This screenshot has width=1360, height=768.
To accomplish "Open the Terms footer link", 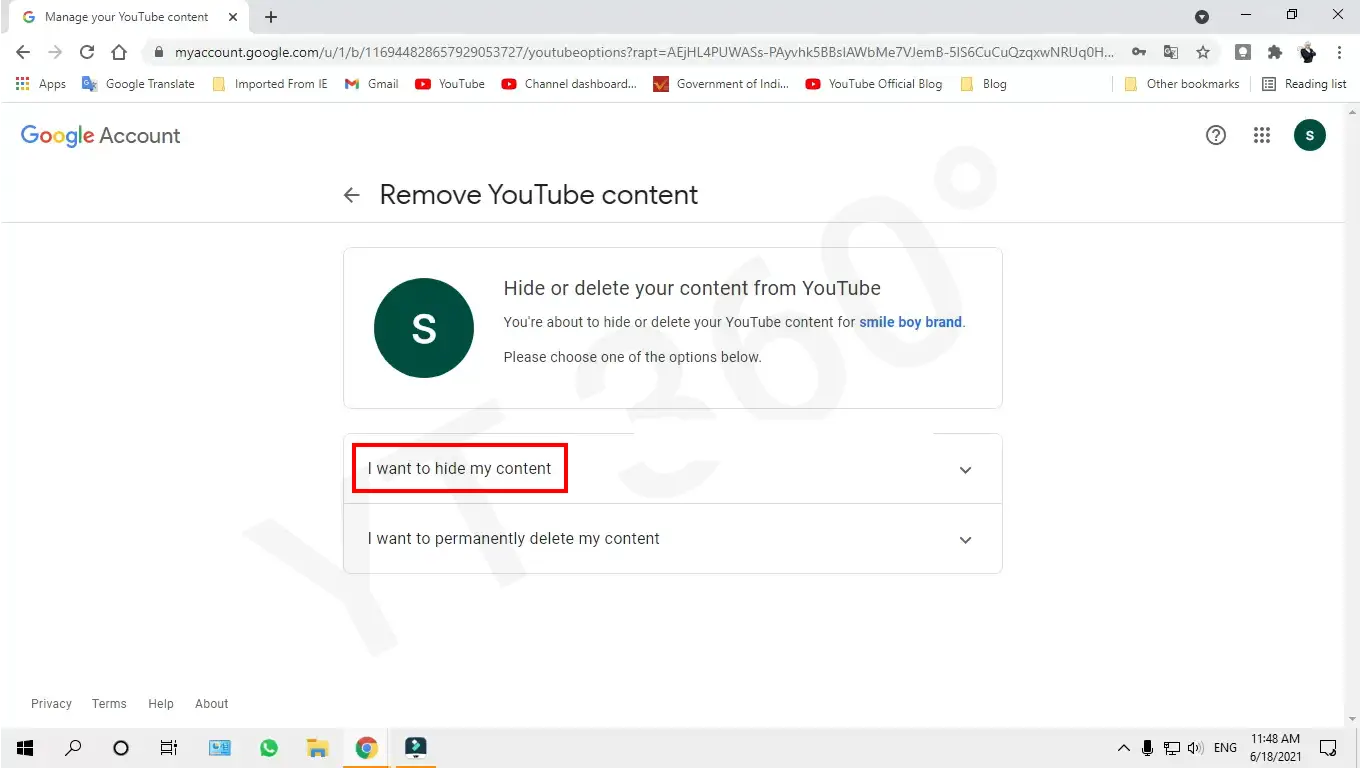I will pyautogui.click(x=109, y=704).
